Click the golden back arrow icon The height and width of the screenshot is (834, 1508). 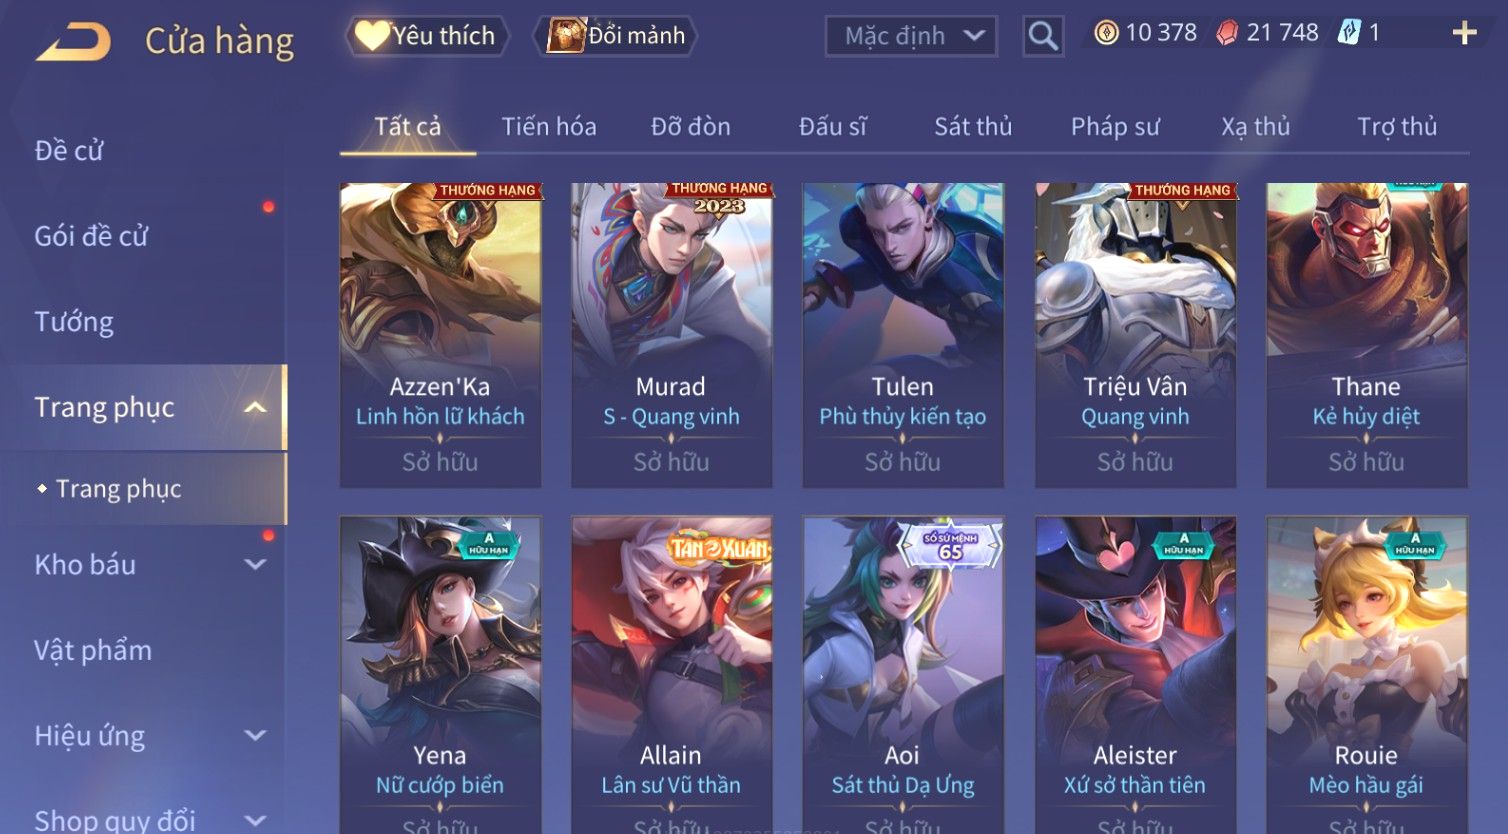pyautogui.click(x=73, y=42)
